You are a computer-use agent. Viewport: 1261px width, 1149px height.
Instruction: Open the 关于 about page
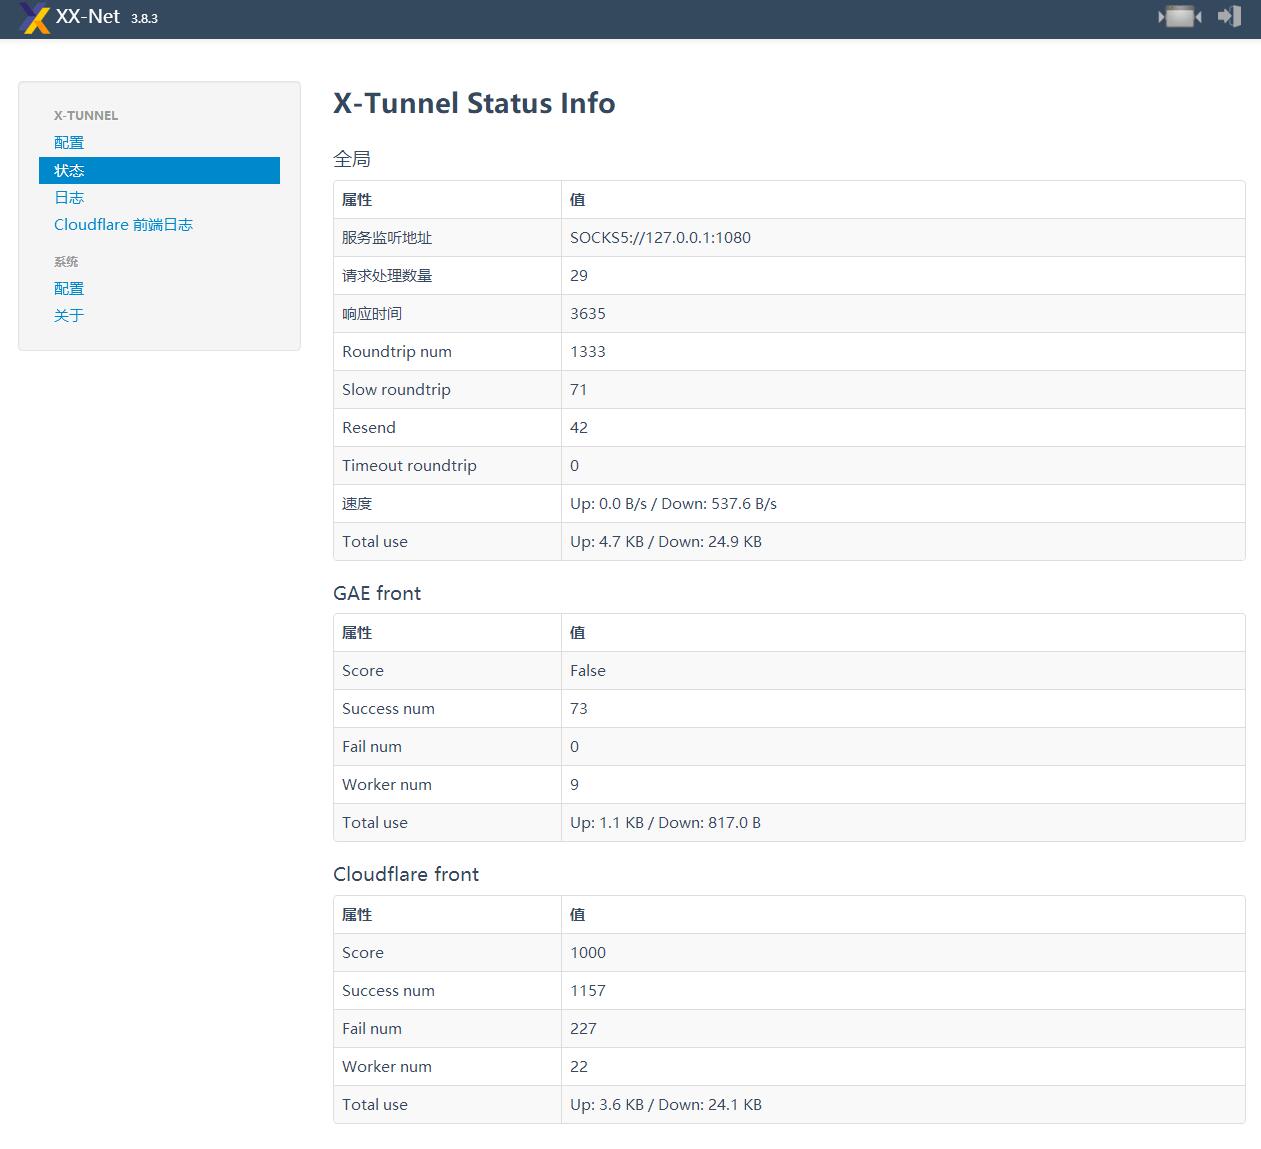68,315
